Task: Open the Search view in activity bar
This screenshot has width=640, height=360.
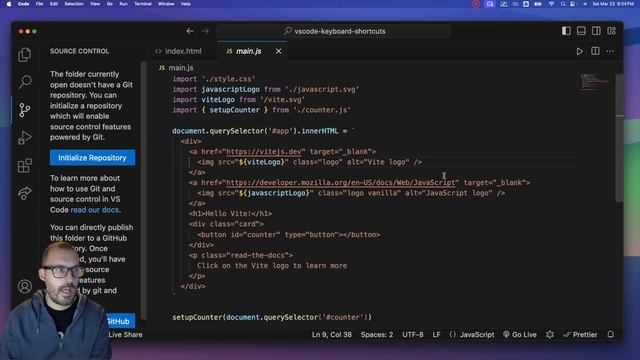Action: 24,82
